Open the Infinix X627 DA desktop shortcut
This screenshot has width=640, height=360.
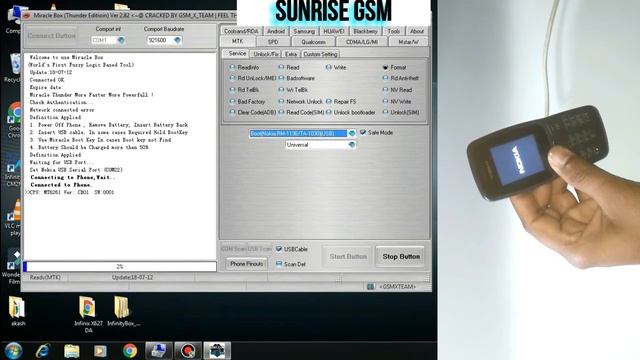click(x=88, y=314)
